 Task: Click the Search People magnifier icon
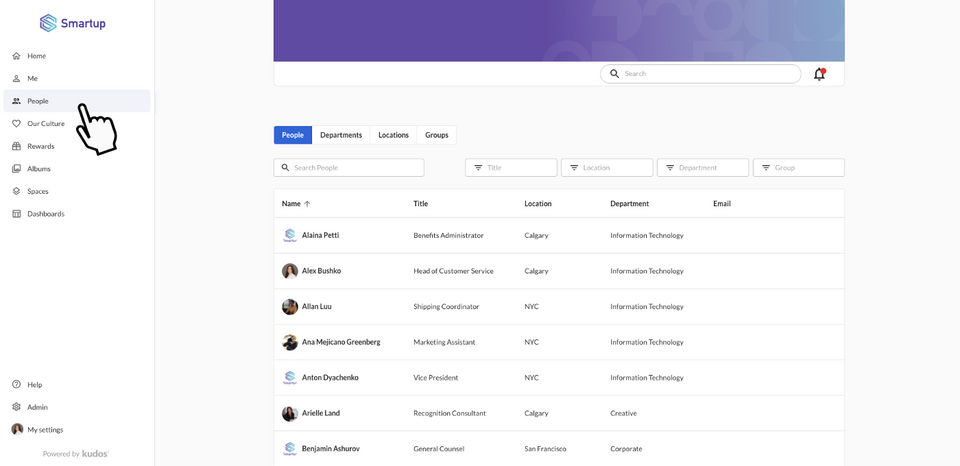285,167
